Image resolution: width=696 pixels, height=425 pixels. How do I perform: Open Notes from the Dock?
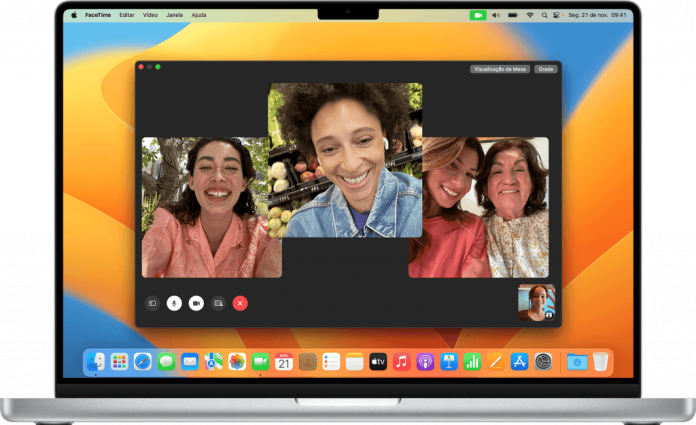(x=355, y=362)
